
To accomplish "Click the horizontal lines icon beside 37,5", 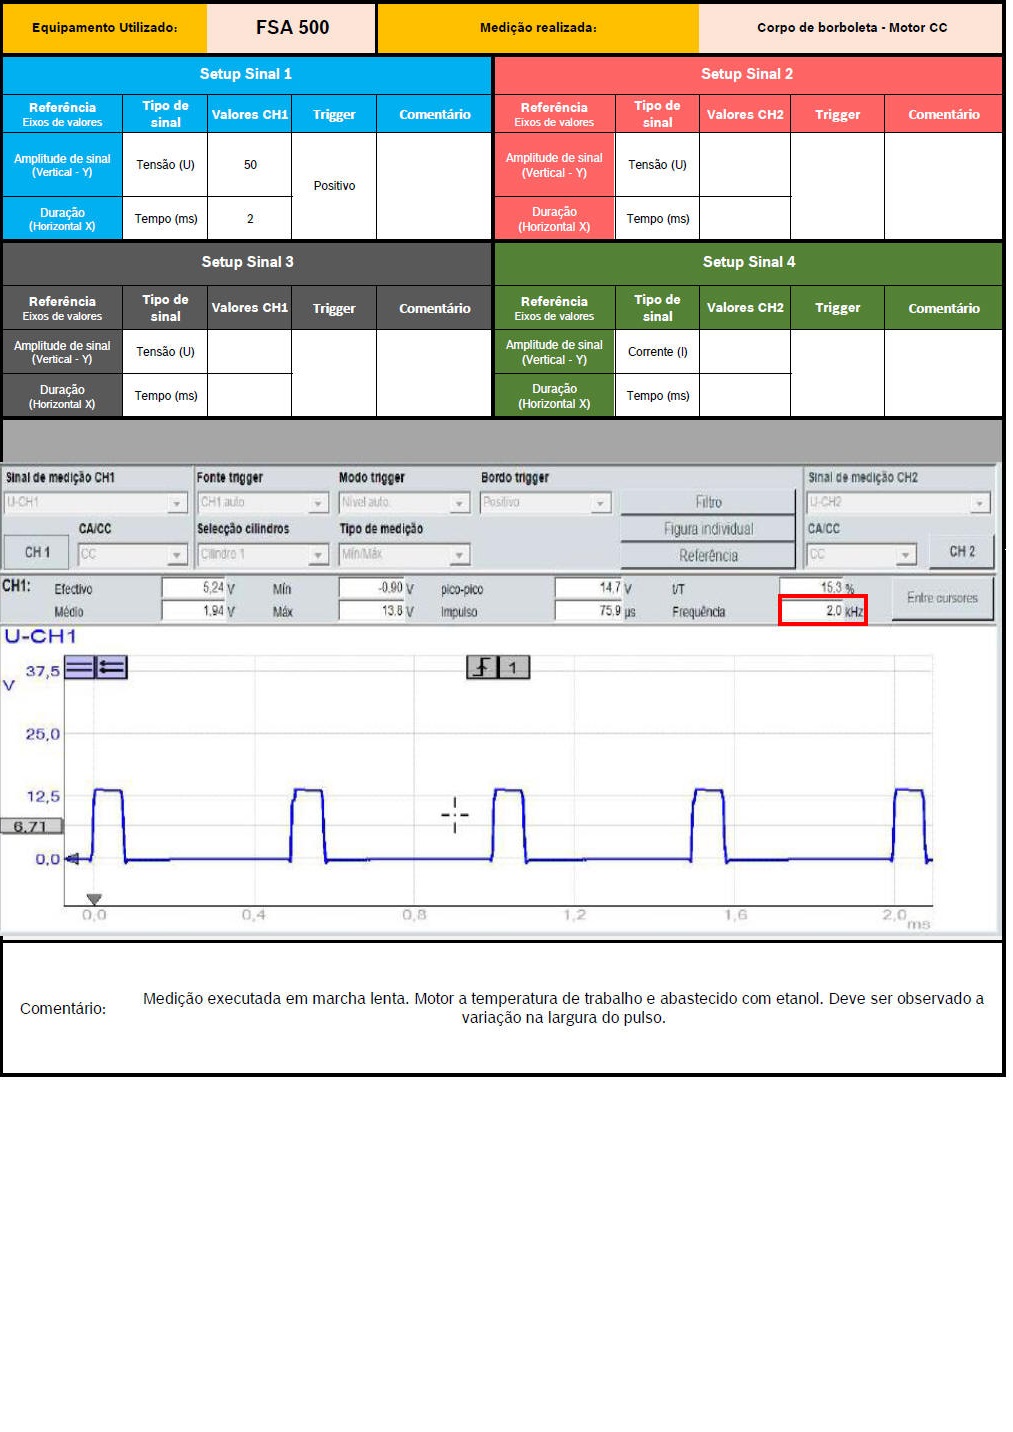I will coord(79,667).
